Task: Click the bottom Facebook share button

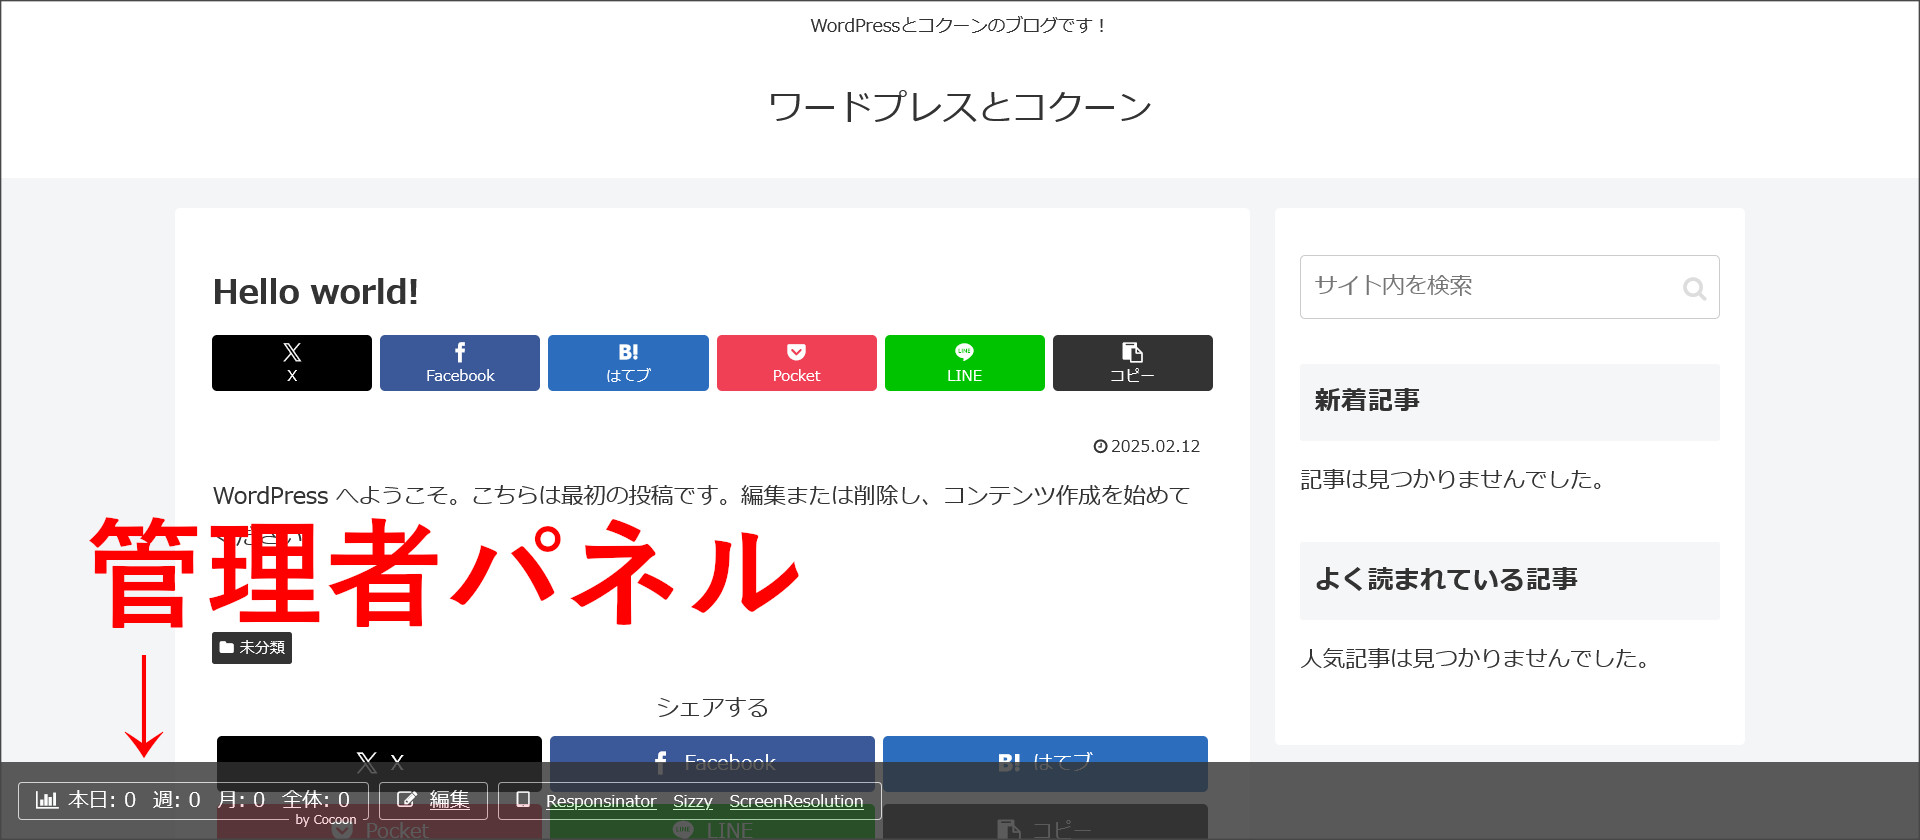Action: pos(712,763)
